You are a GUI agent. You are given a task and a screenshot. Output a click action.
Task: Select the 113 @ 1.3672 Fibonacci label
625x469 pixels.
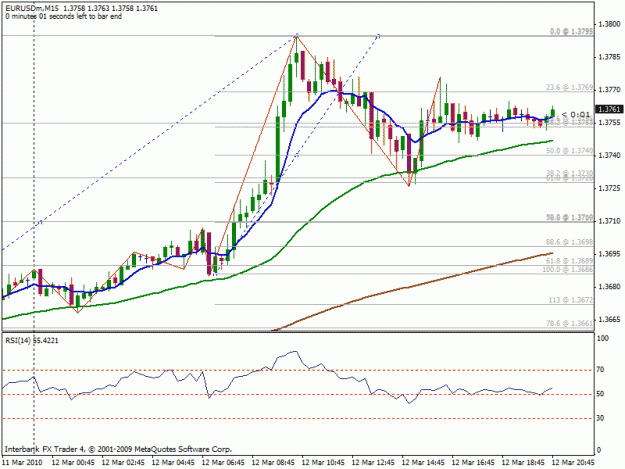click(x=571, y=300)
